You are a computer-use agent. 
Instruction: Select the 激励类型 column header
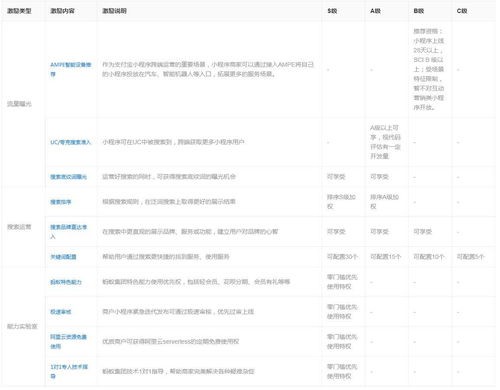point(19,11)
